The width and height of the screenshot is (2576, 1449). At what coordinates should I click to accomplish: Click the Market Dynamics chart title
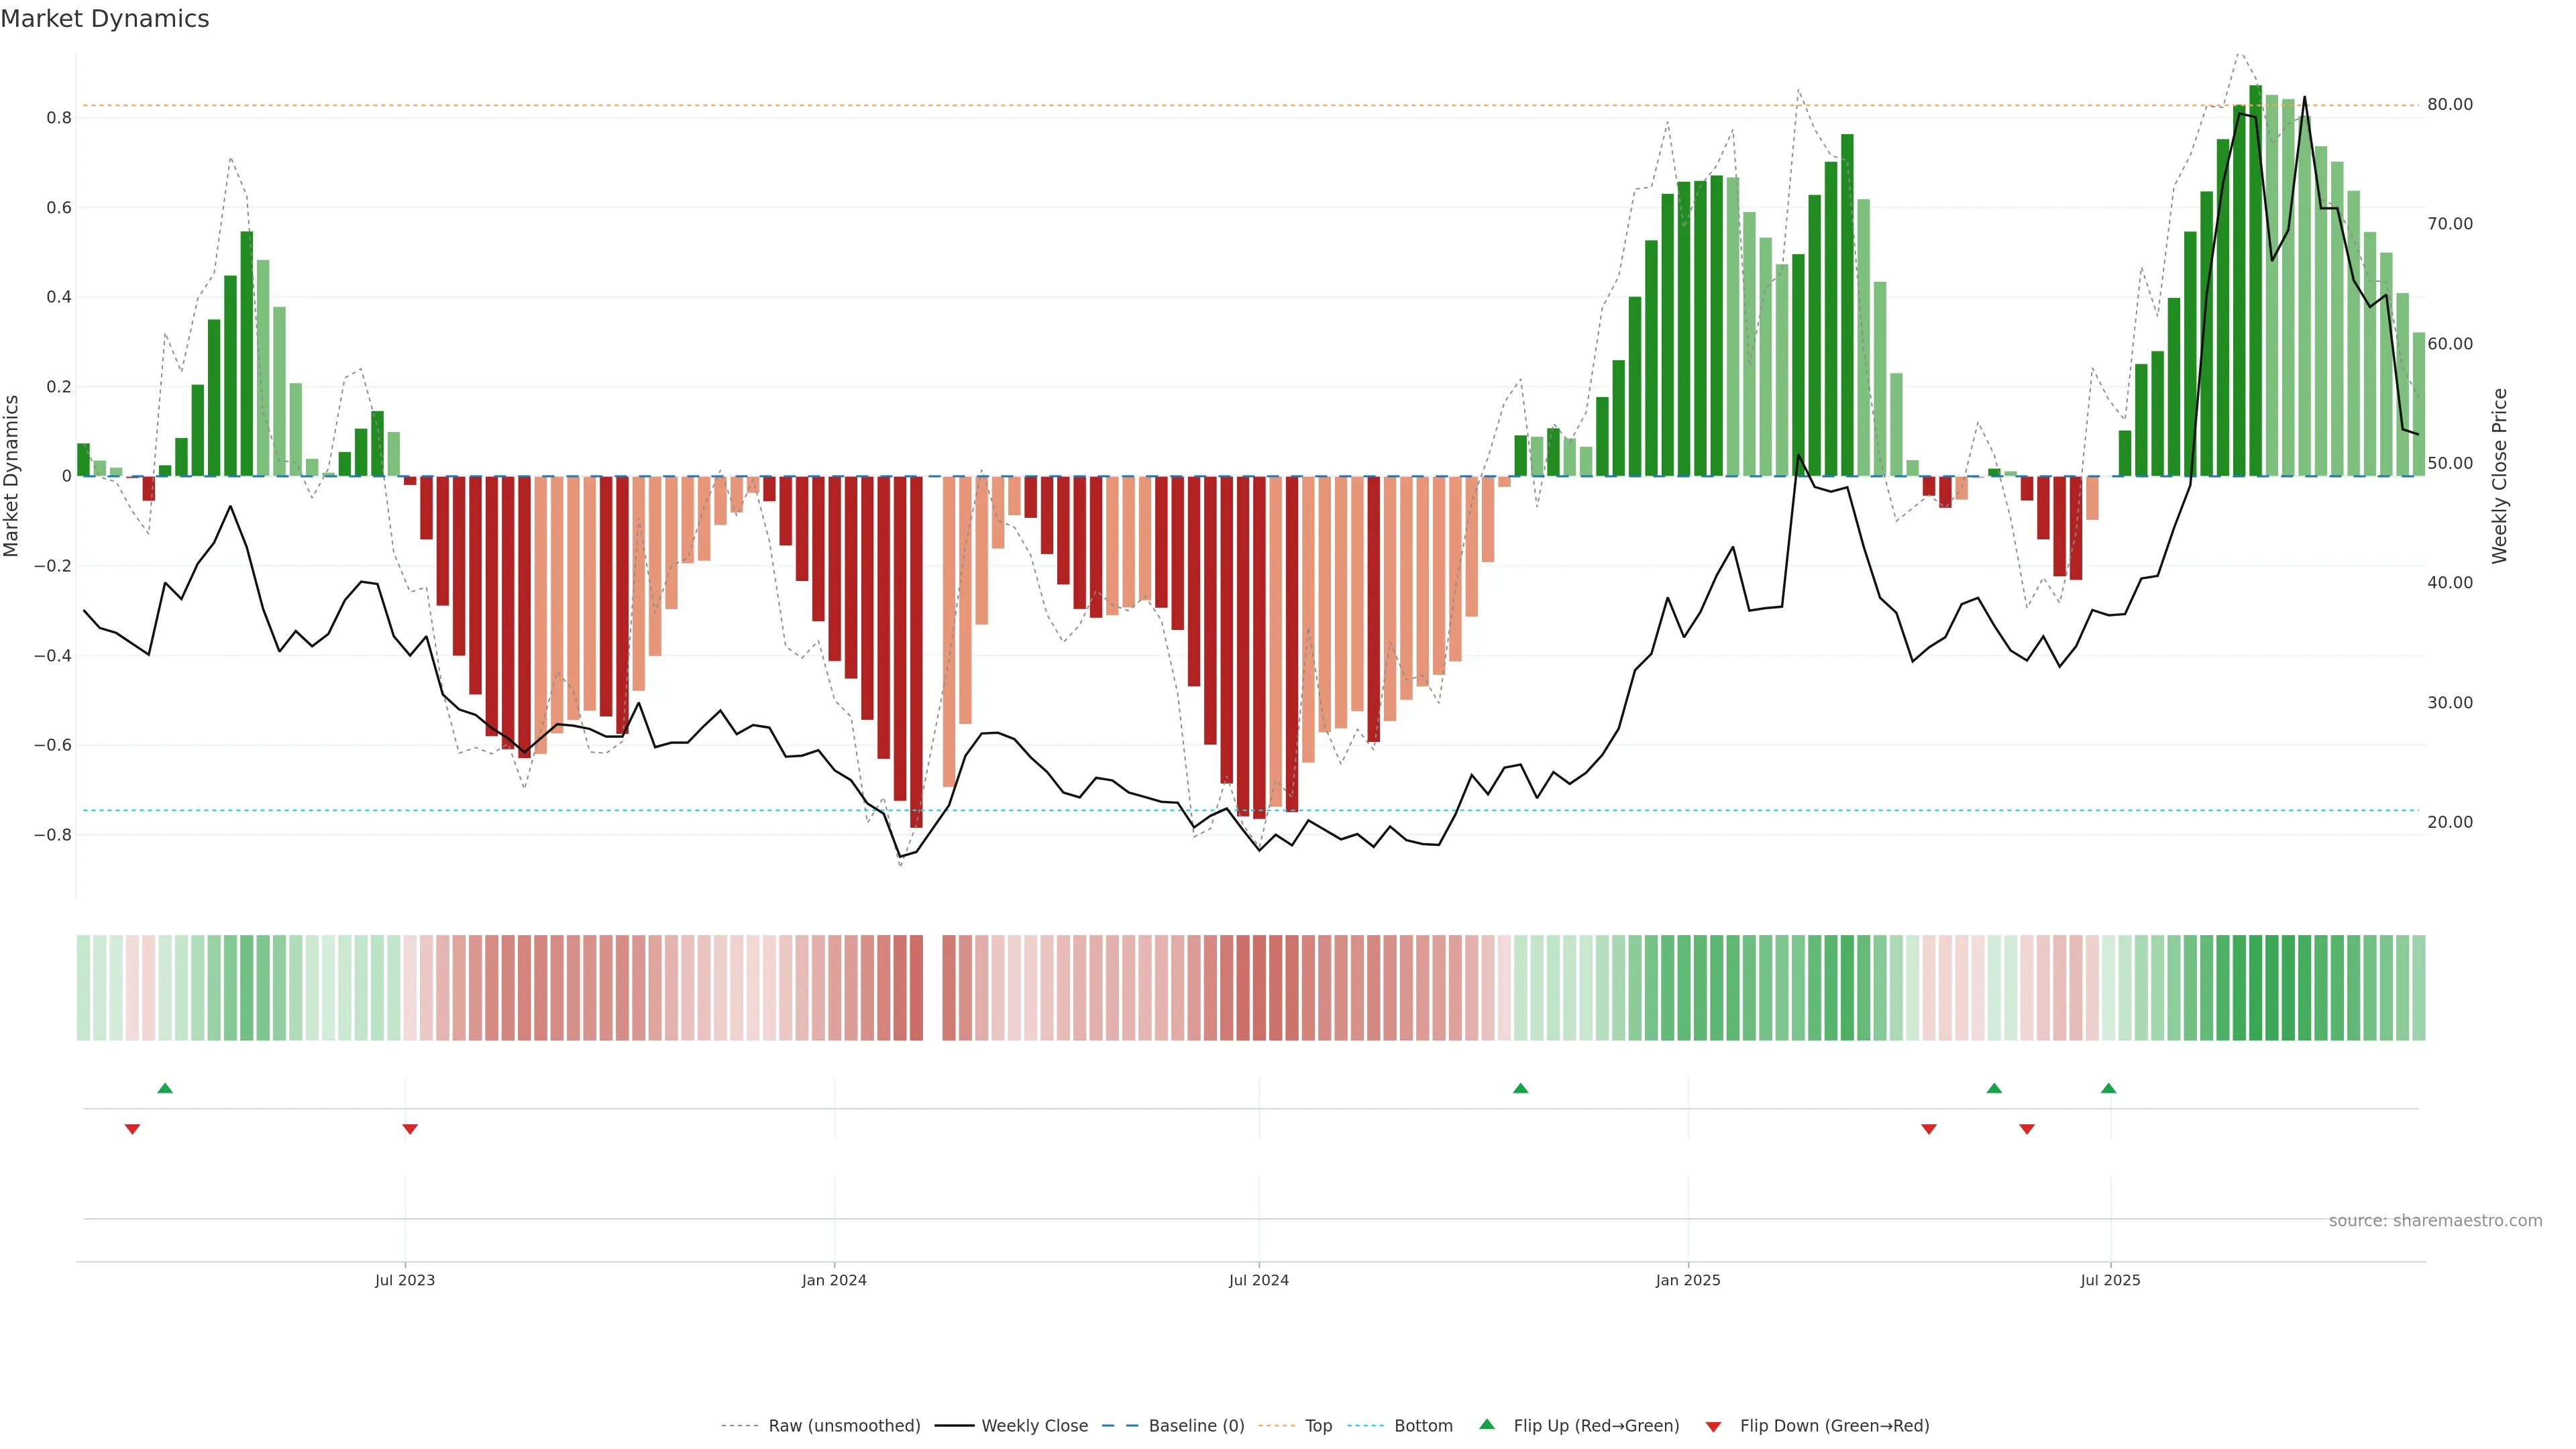point(105,19)
